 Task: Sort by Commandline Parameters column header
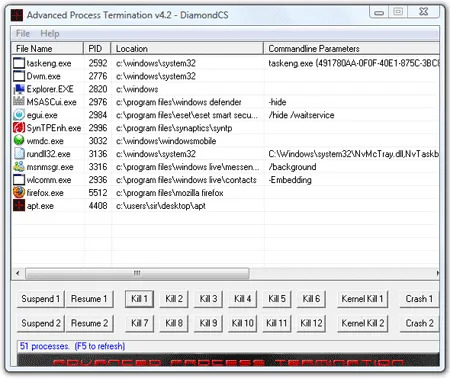(352, 49)
